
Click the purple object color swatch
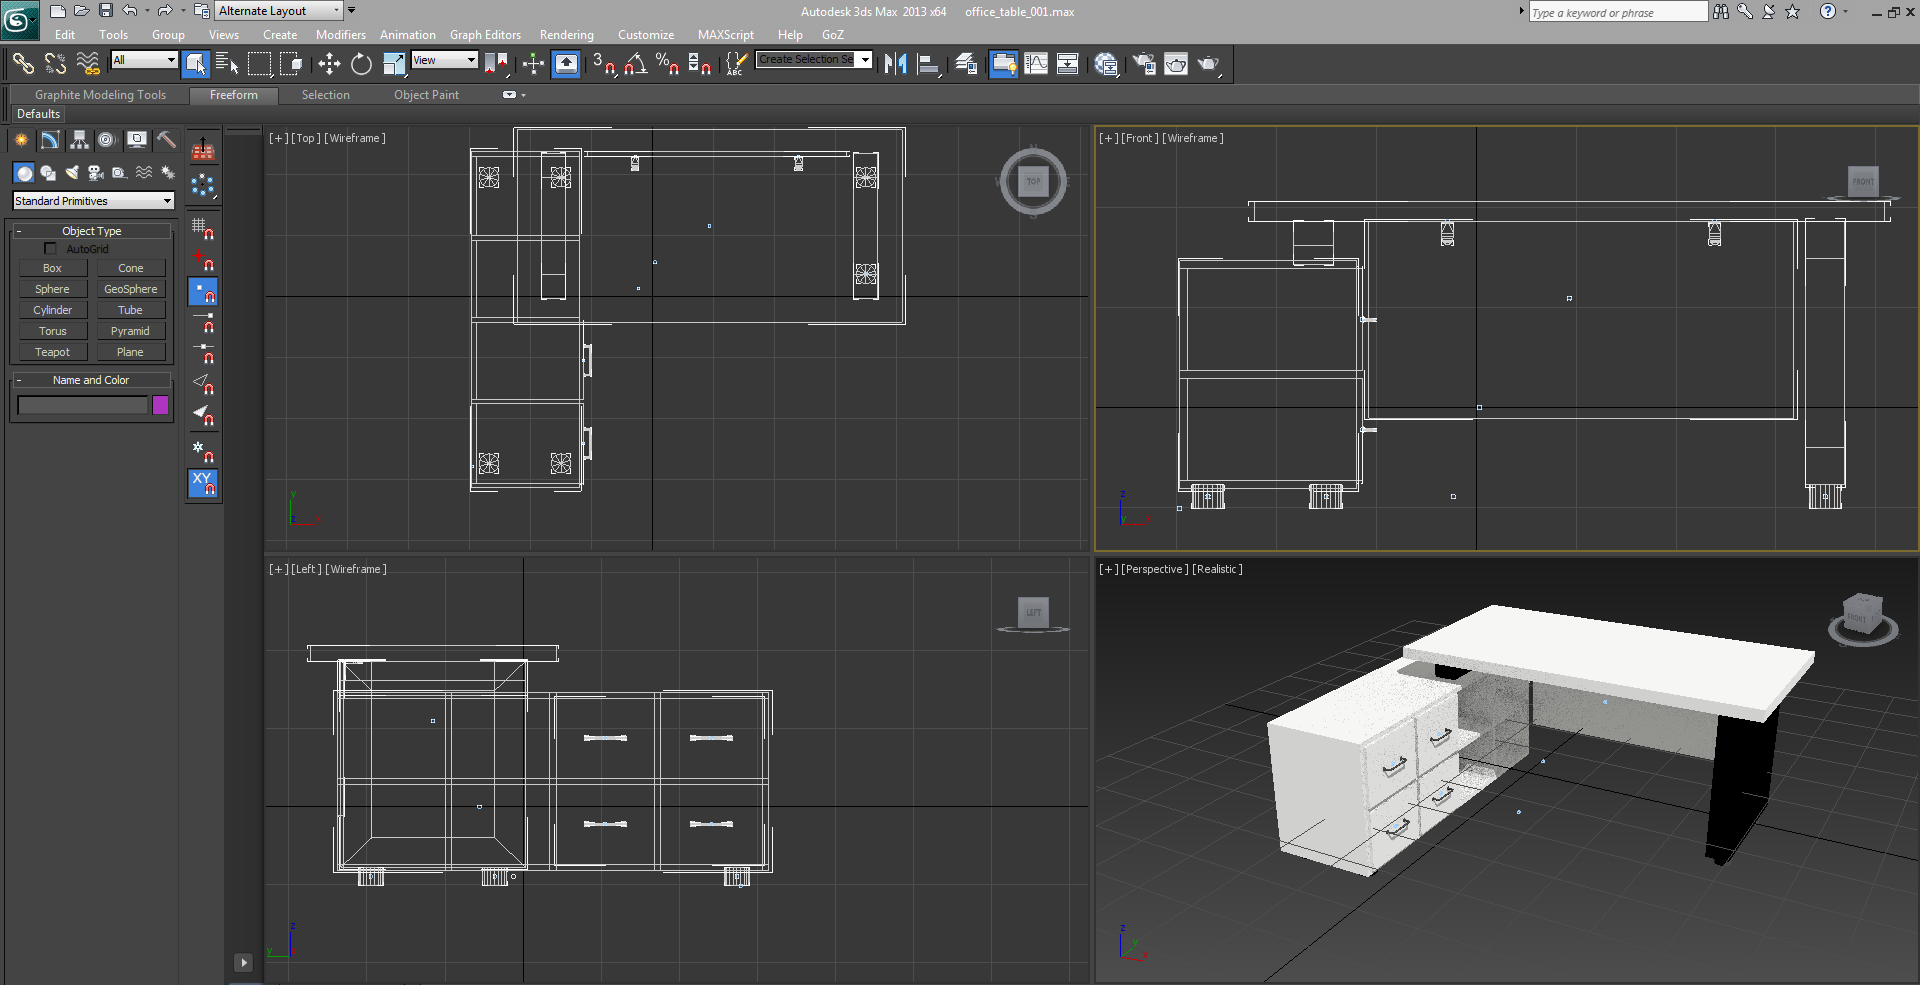click(x=160, y=405)
